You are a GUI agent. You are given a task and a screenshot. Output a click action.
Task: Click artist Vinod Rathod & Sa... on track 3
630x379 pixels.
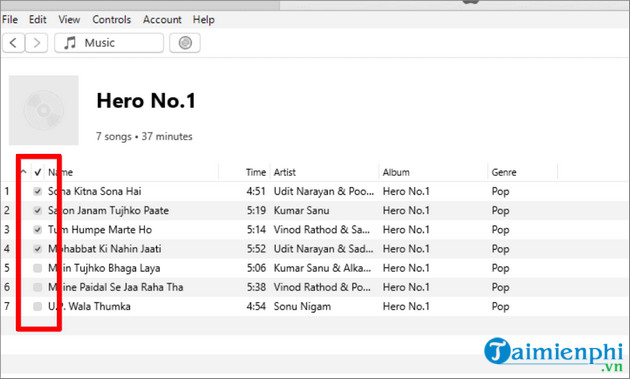click(321, 229)
